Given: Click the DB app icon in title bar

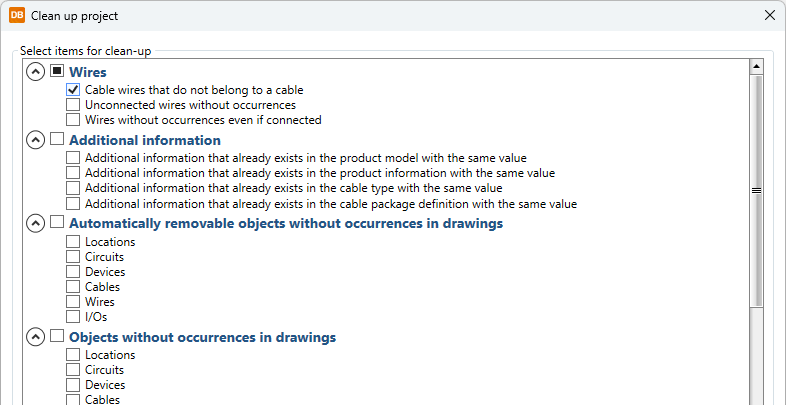Looking at the screenshot, I should (17, 15).
